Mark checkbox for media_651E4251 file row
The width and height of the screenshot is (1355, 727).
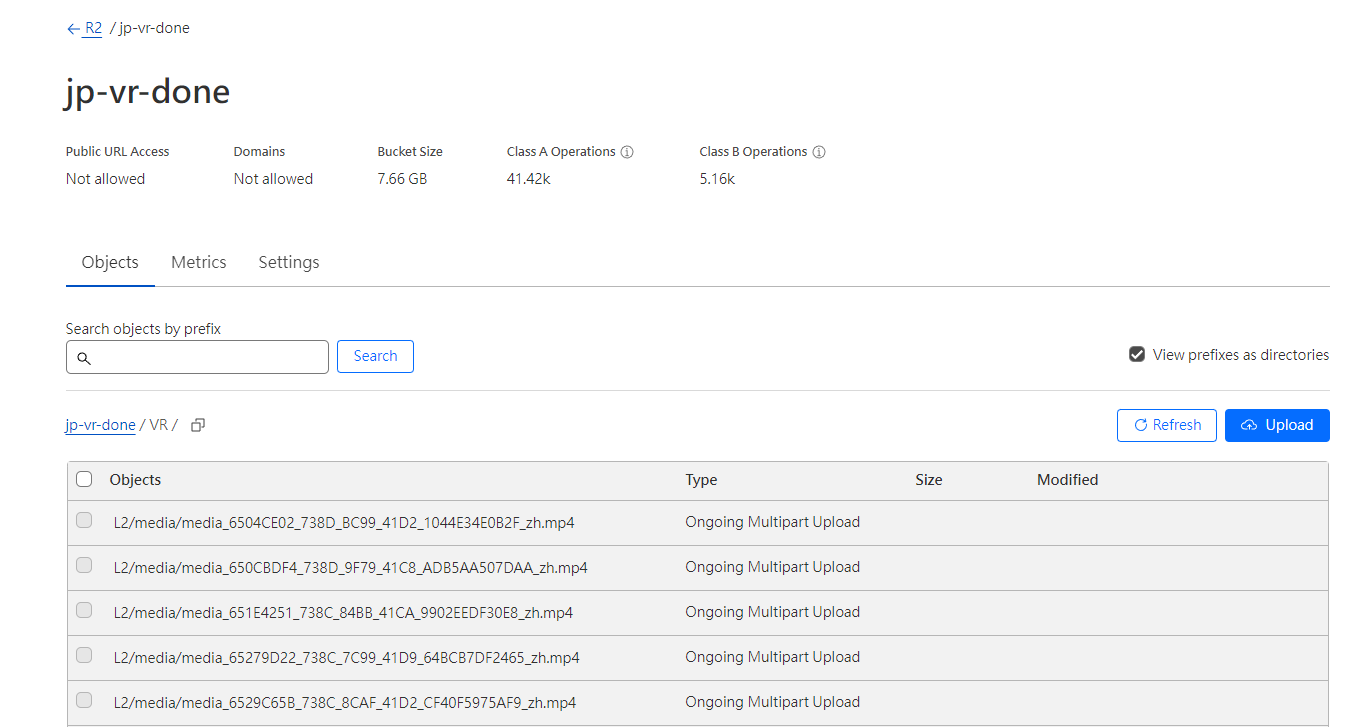point(84,610)
